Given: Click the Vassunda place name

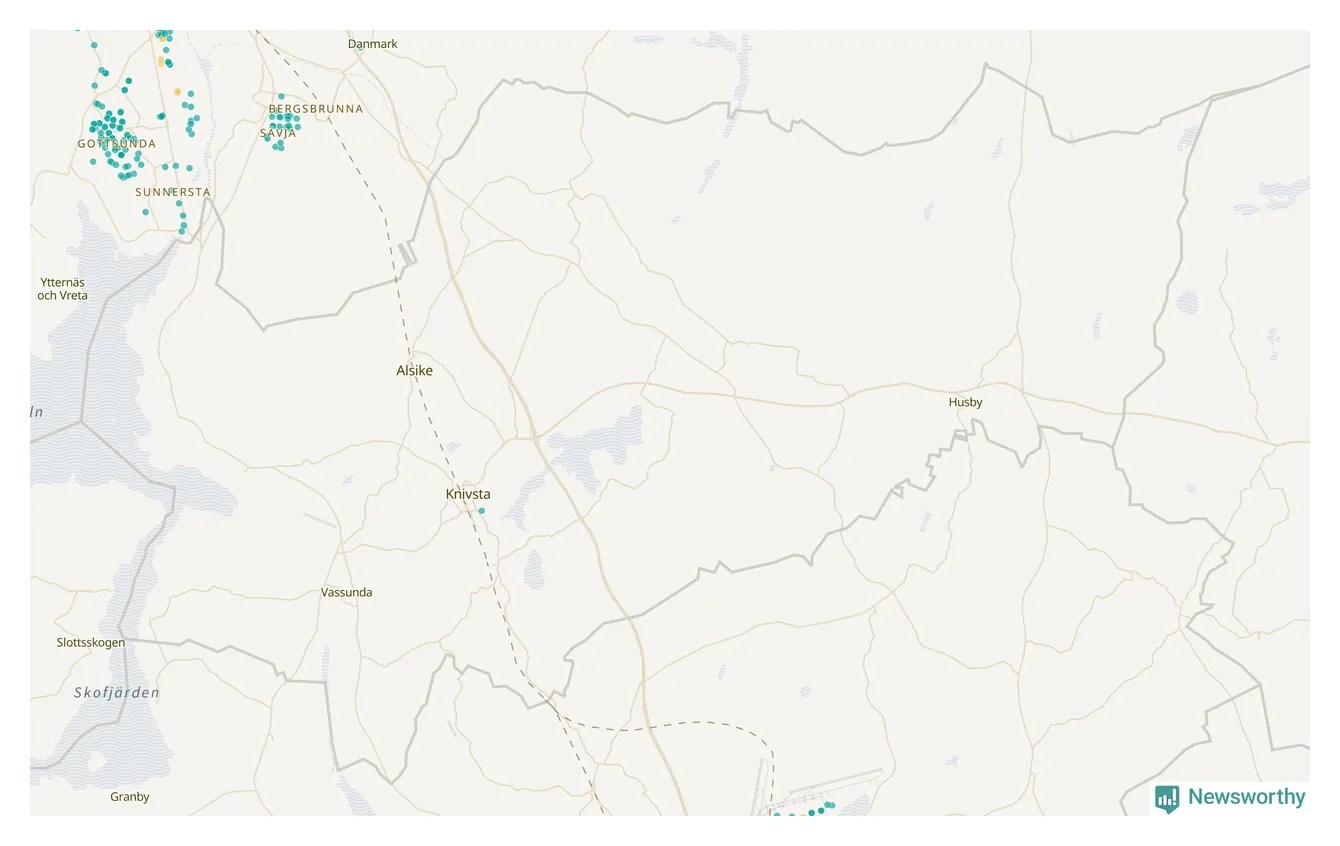Looking at the screenshot, I should 346,592.
